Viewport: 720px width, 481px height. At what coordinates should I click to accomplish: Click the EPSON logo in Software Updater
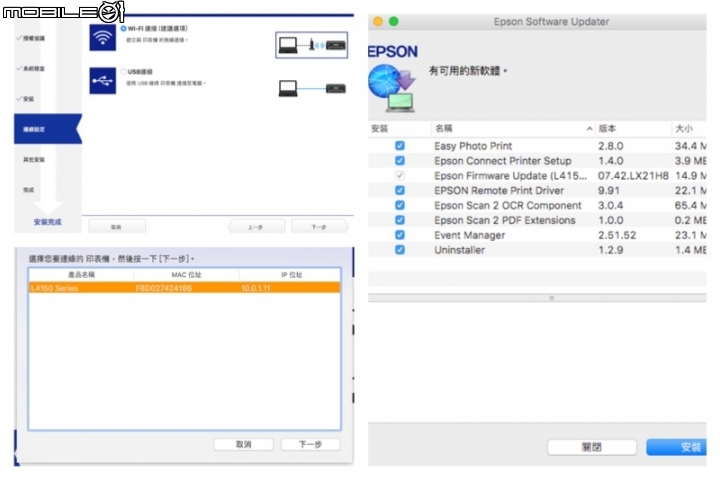click(x=393, y=51)
